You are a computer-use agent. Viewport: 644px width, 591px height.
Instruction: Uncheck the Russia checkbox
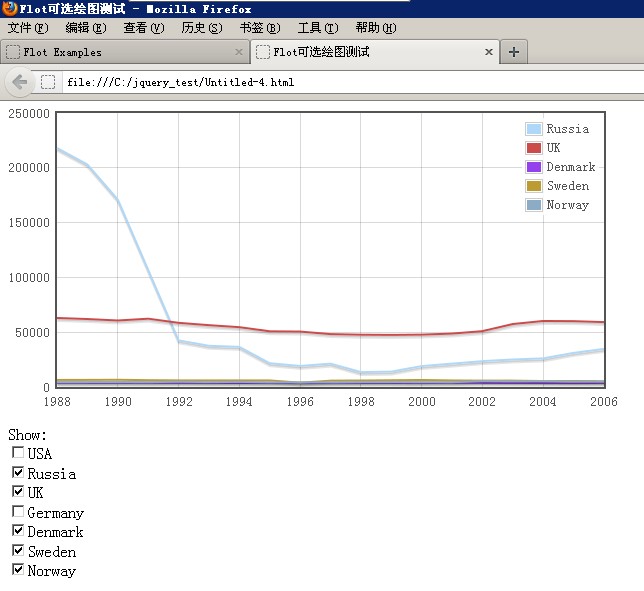18,473
